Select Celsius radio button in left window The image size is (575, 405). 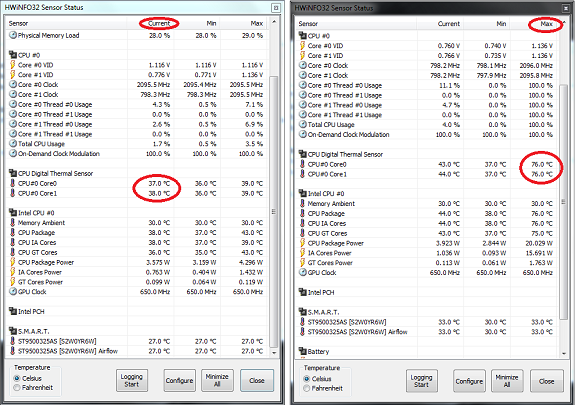click(x=17, y=378)
